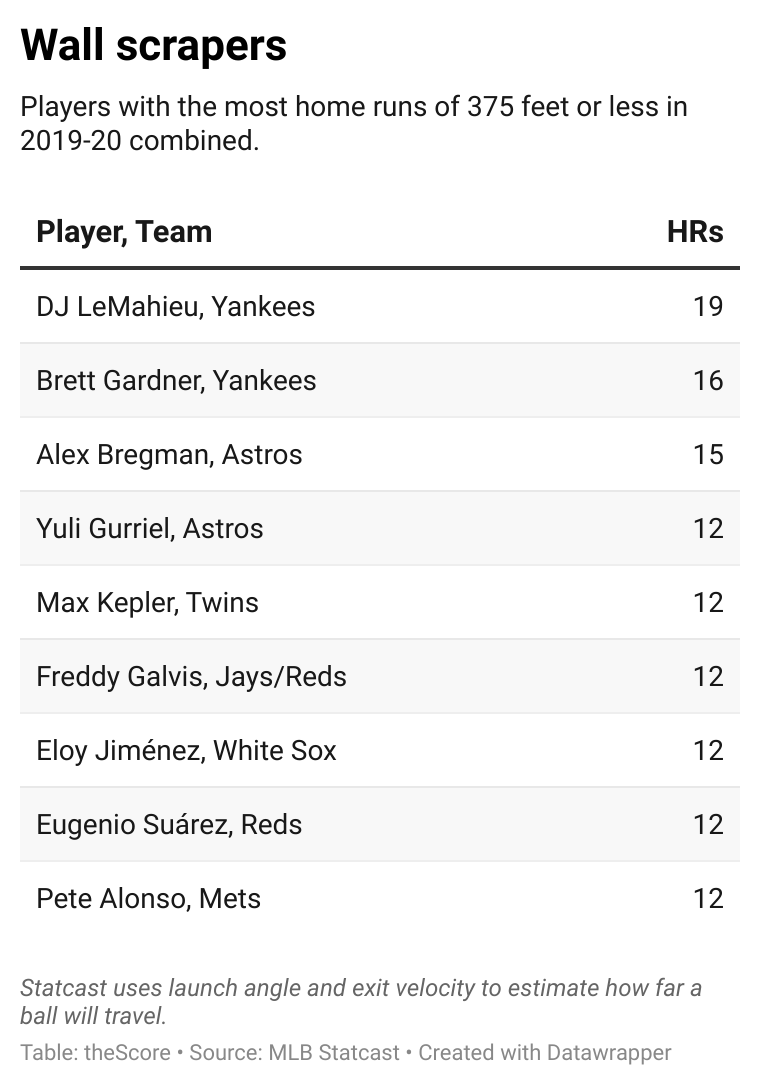Click the "Table: theScore" credit
Viewport: 760px width, 1086px height.
pyautogui.click(x=95, y=1053)
